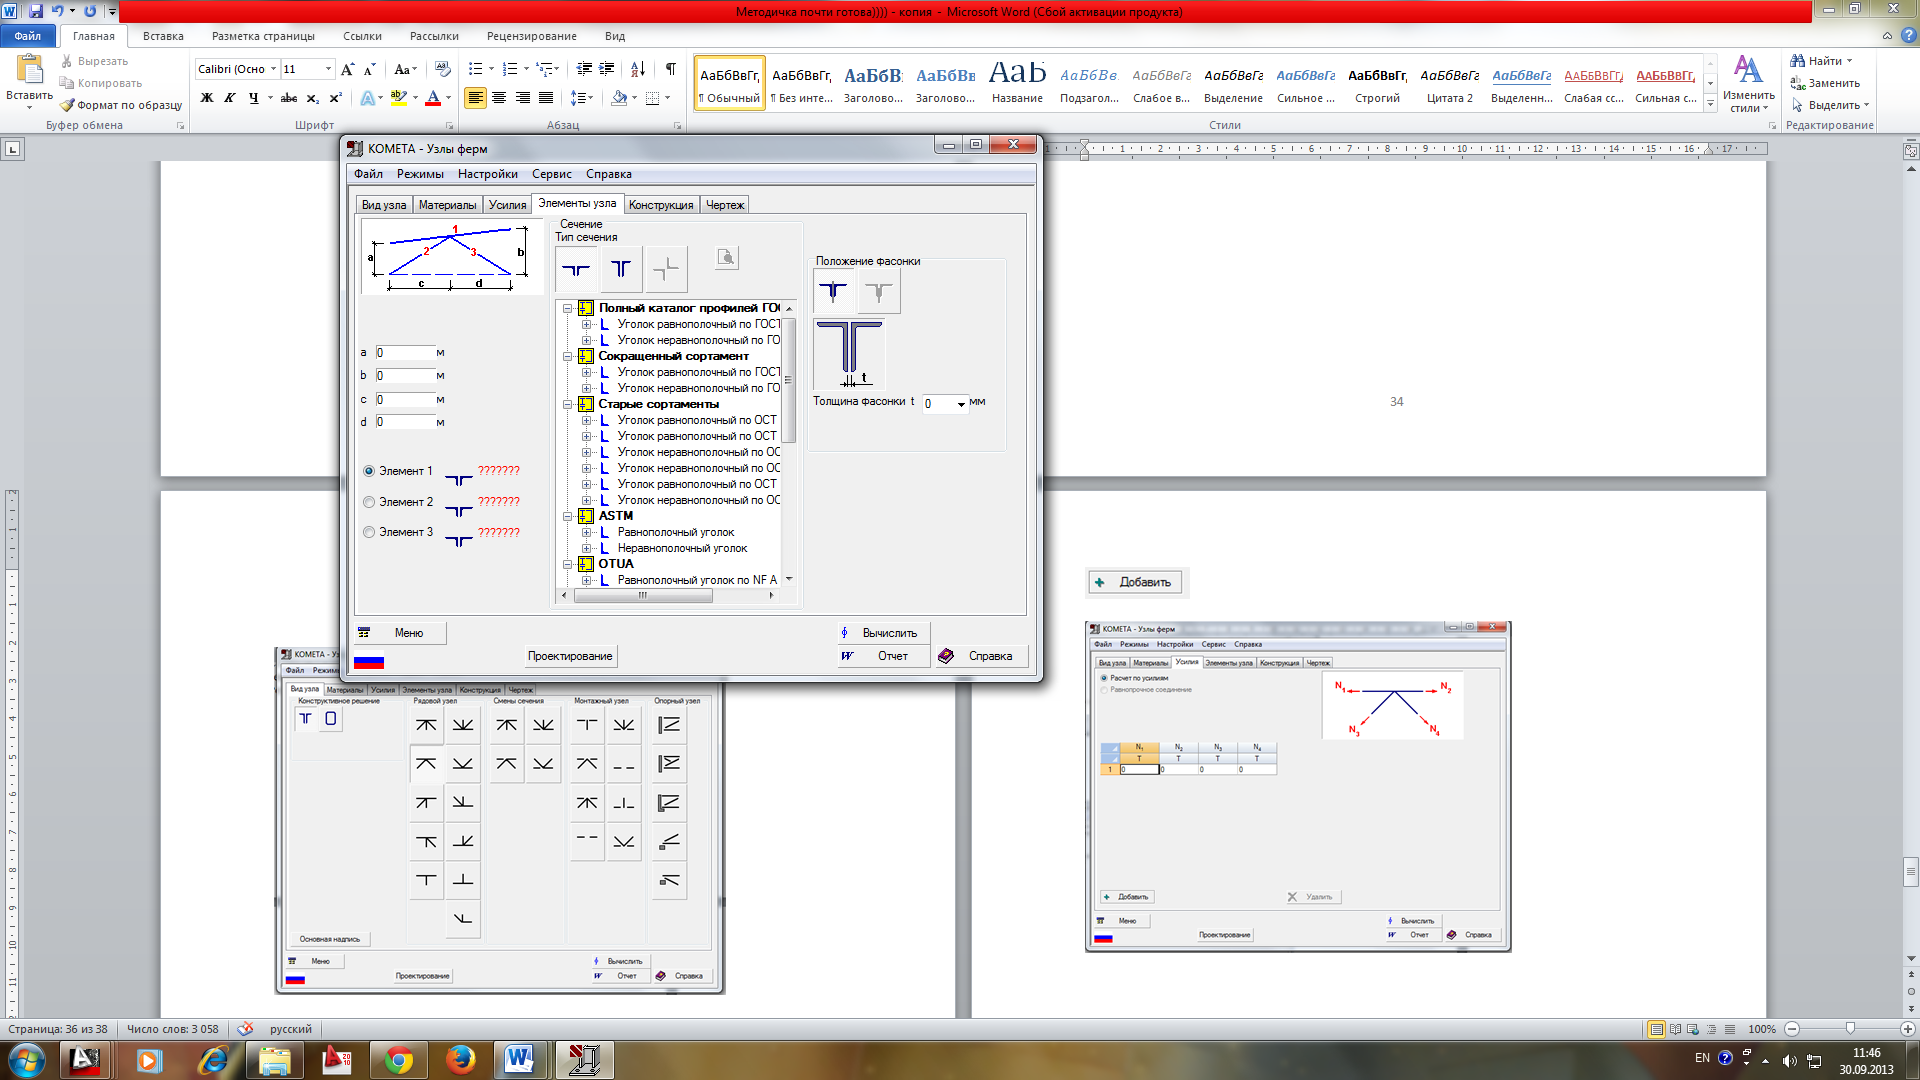Click the Change Styles icon

pyautogui.click(x=1748, y=82)
